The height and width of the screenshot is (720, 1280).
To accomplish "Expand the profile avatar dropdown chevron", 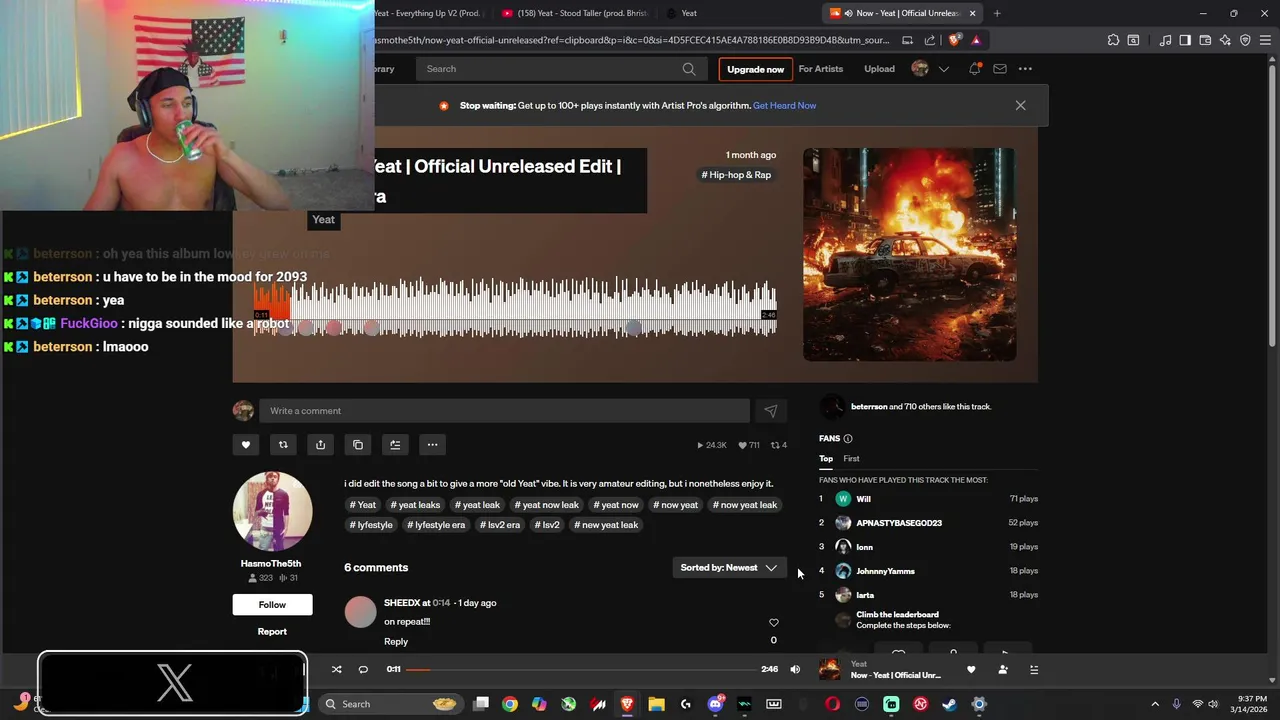I will coord(943,69).
